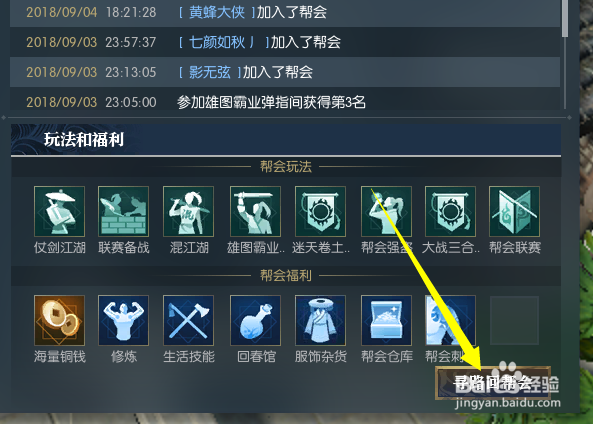Click player name 影无弦 in log
This screenshot has width=593, height=424.
pyautogui.click(x=210, y=72)
